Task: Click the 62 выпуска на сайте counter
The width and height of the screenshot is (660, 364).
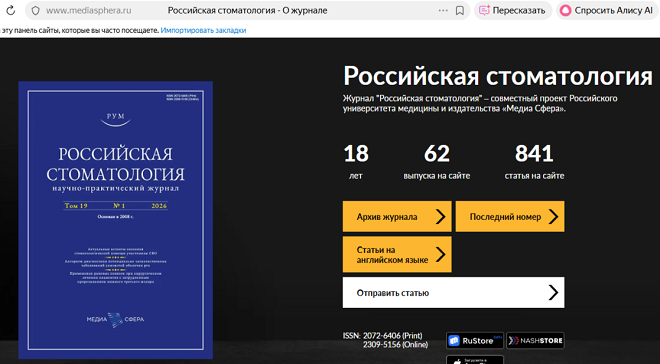Action: [436, 162]
